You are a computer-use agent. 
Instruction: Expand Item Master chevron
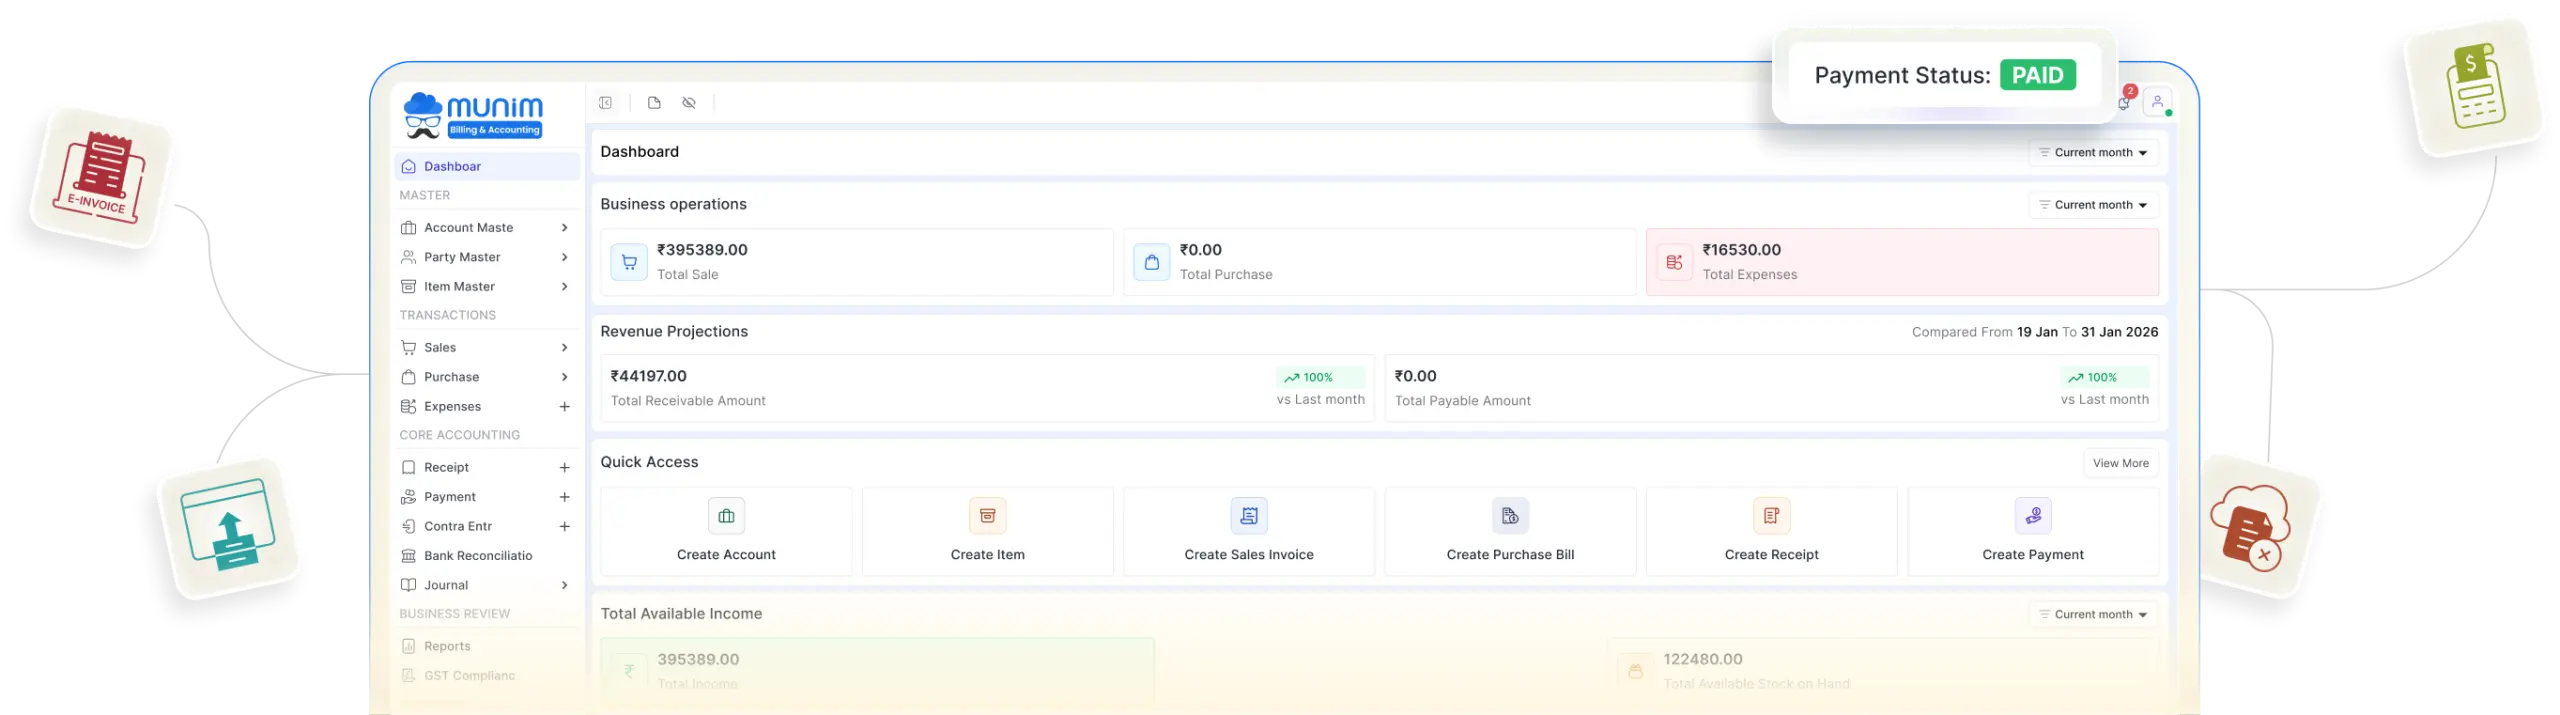pyautogui.click(x=565, y=287)
